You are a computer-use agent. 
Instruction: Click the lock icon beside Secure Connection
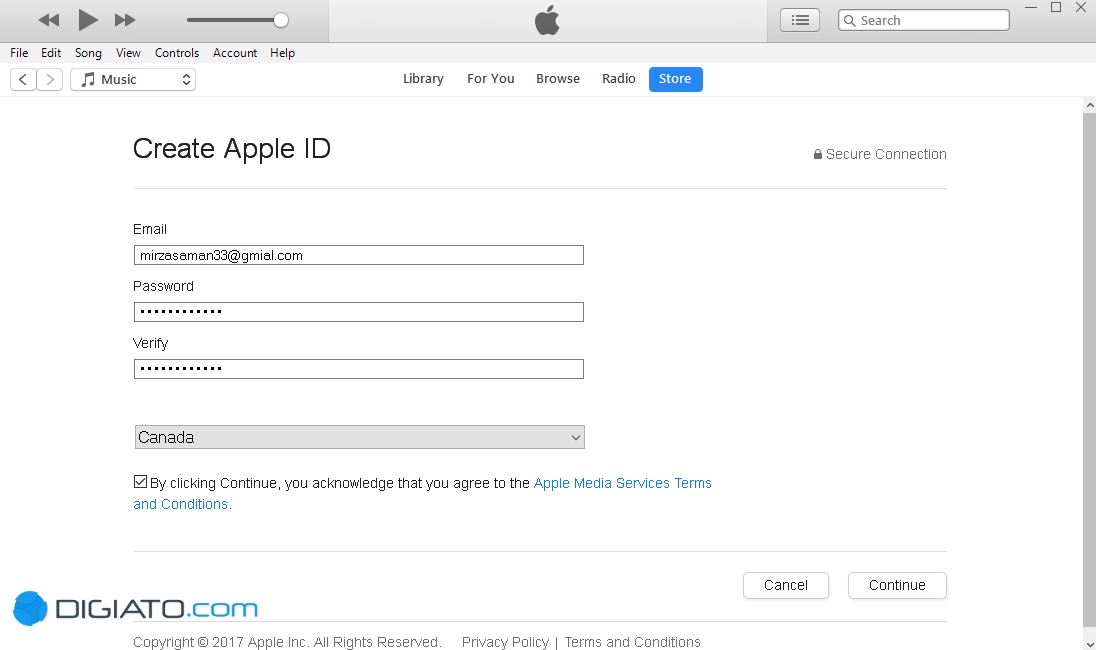point(818,154)
